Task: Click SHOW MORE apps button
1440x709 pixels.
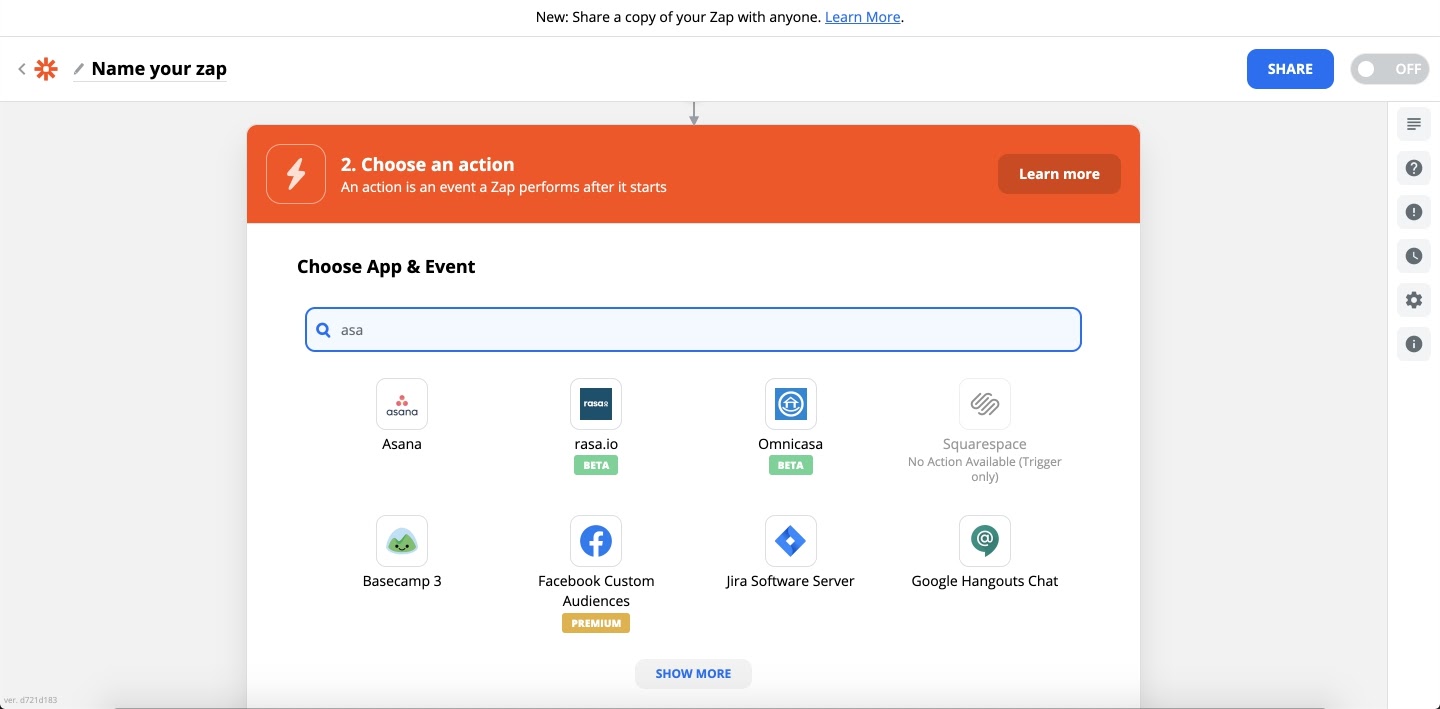Action: 693,674
